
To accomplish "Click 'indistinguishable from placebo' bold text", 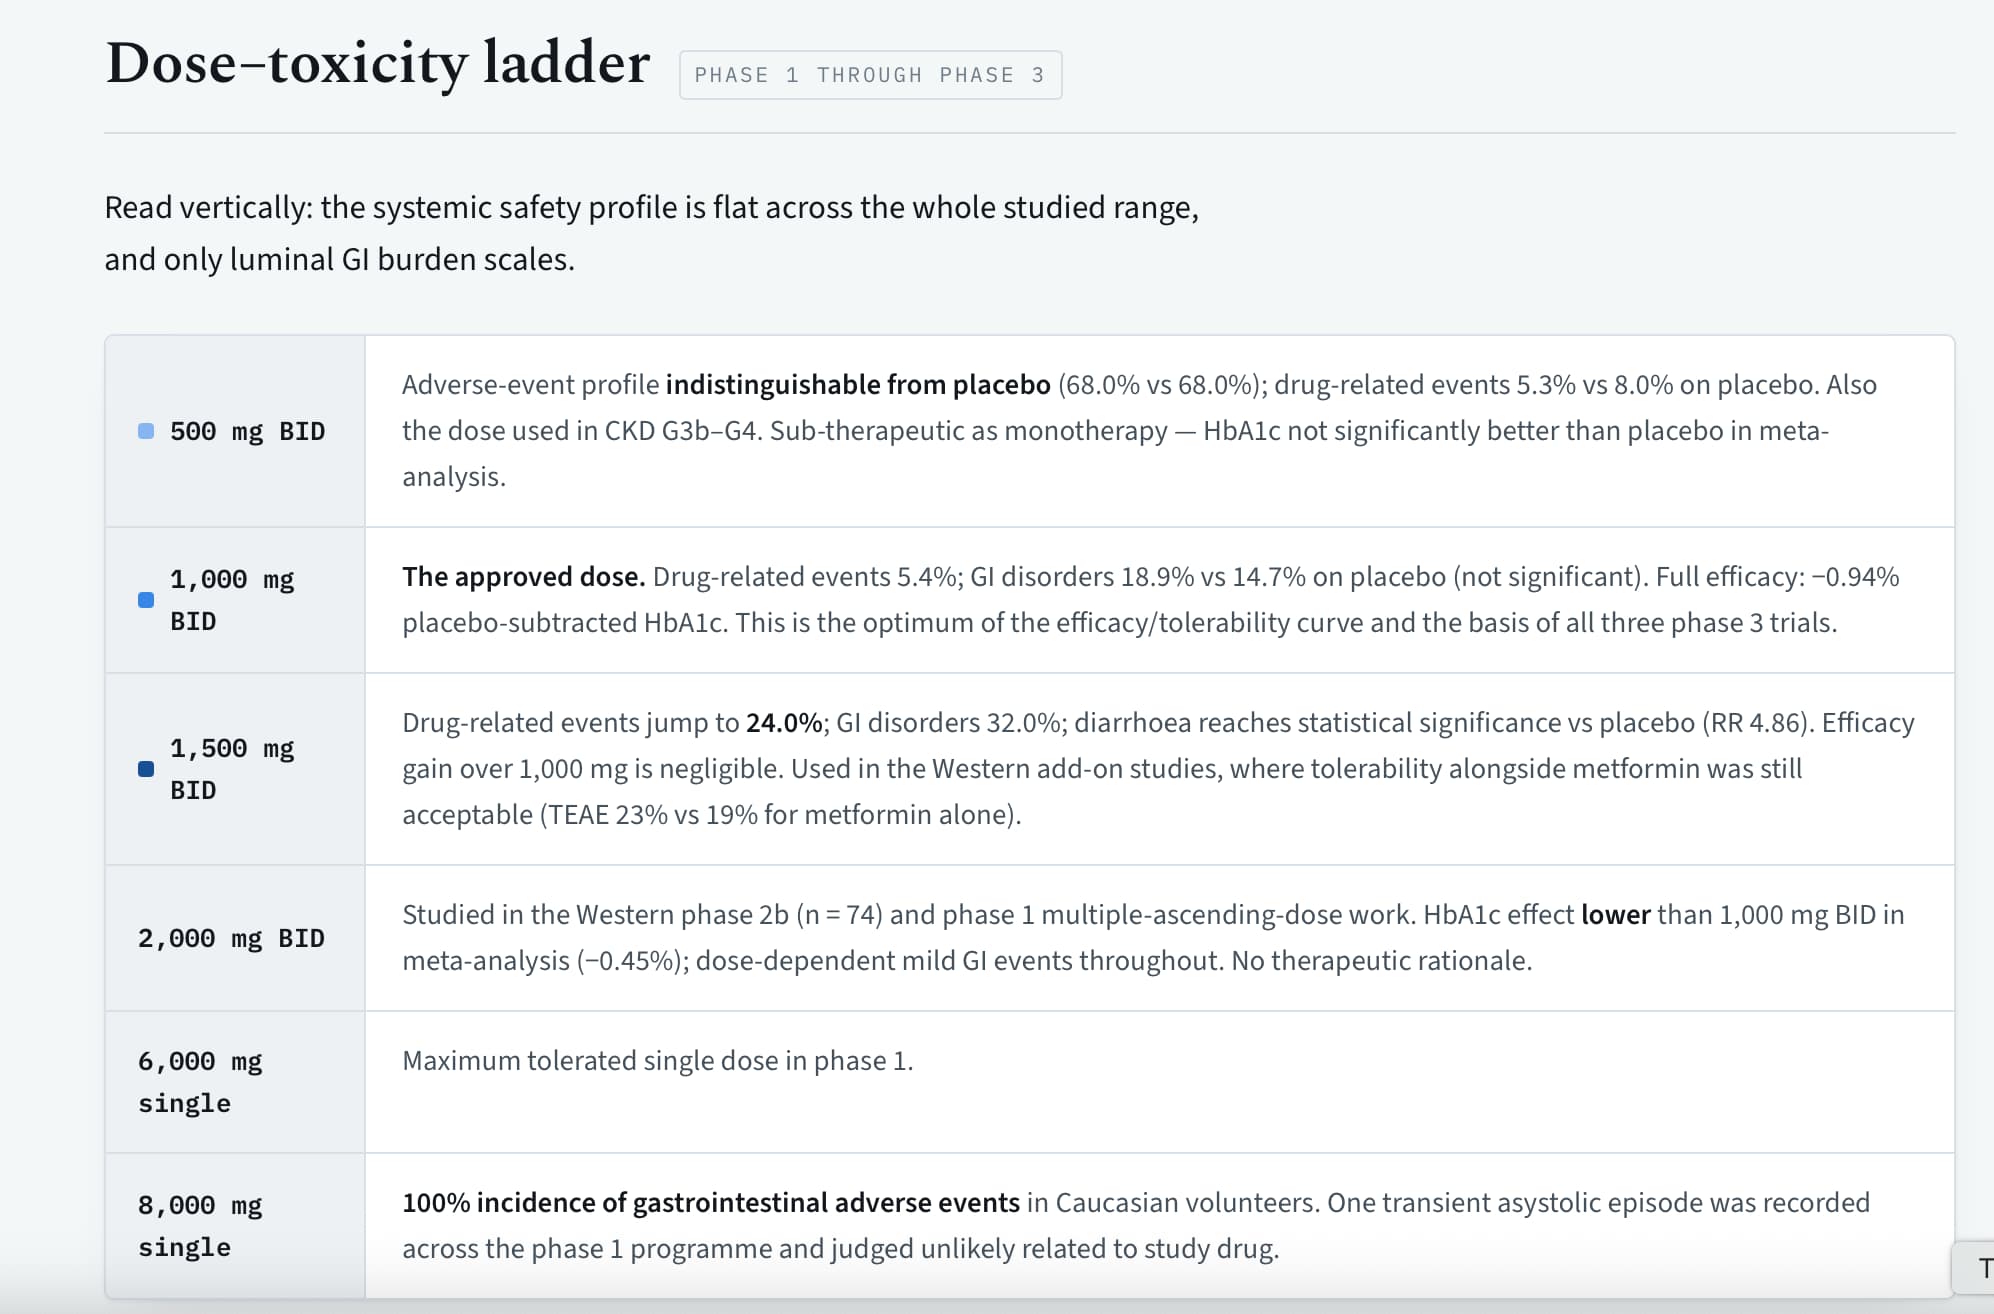I will [x=858, y=385].
